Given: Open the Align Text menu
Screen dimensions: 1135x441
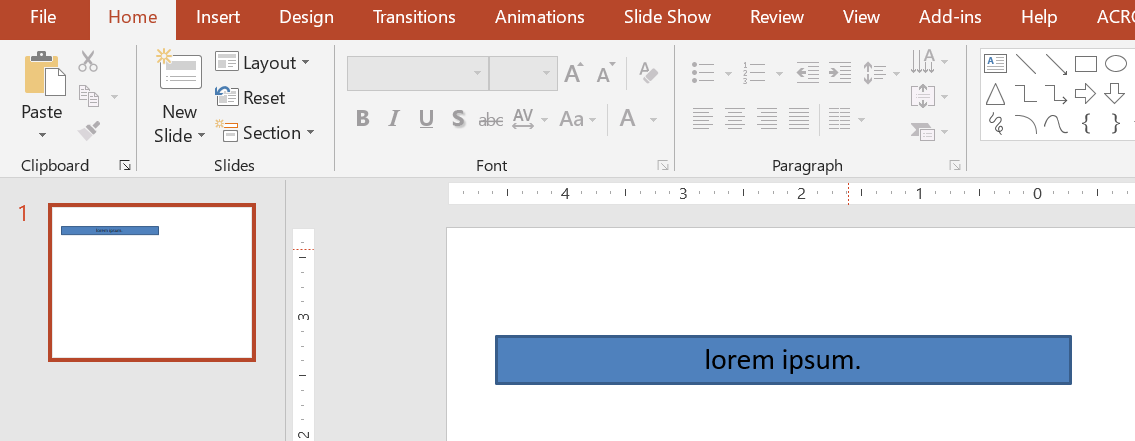Looking at the screenshot, I should click(x=929, y=96).
